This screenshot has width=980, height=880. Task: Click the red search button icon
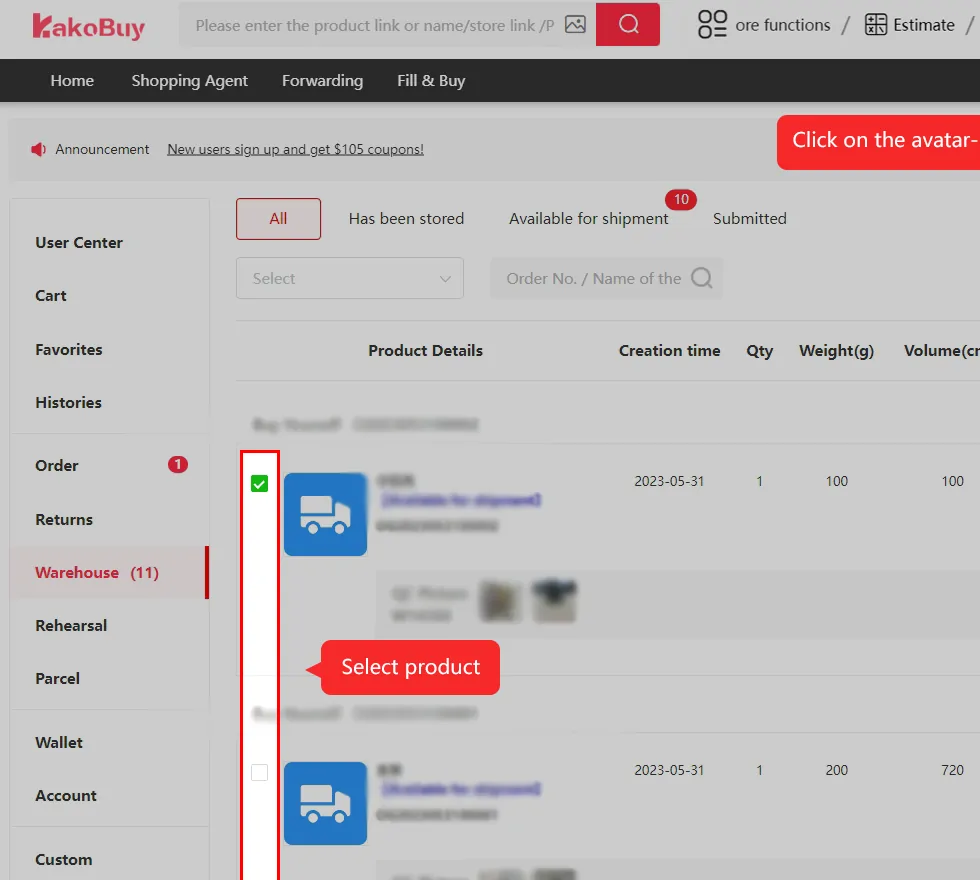(628, 24)
